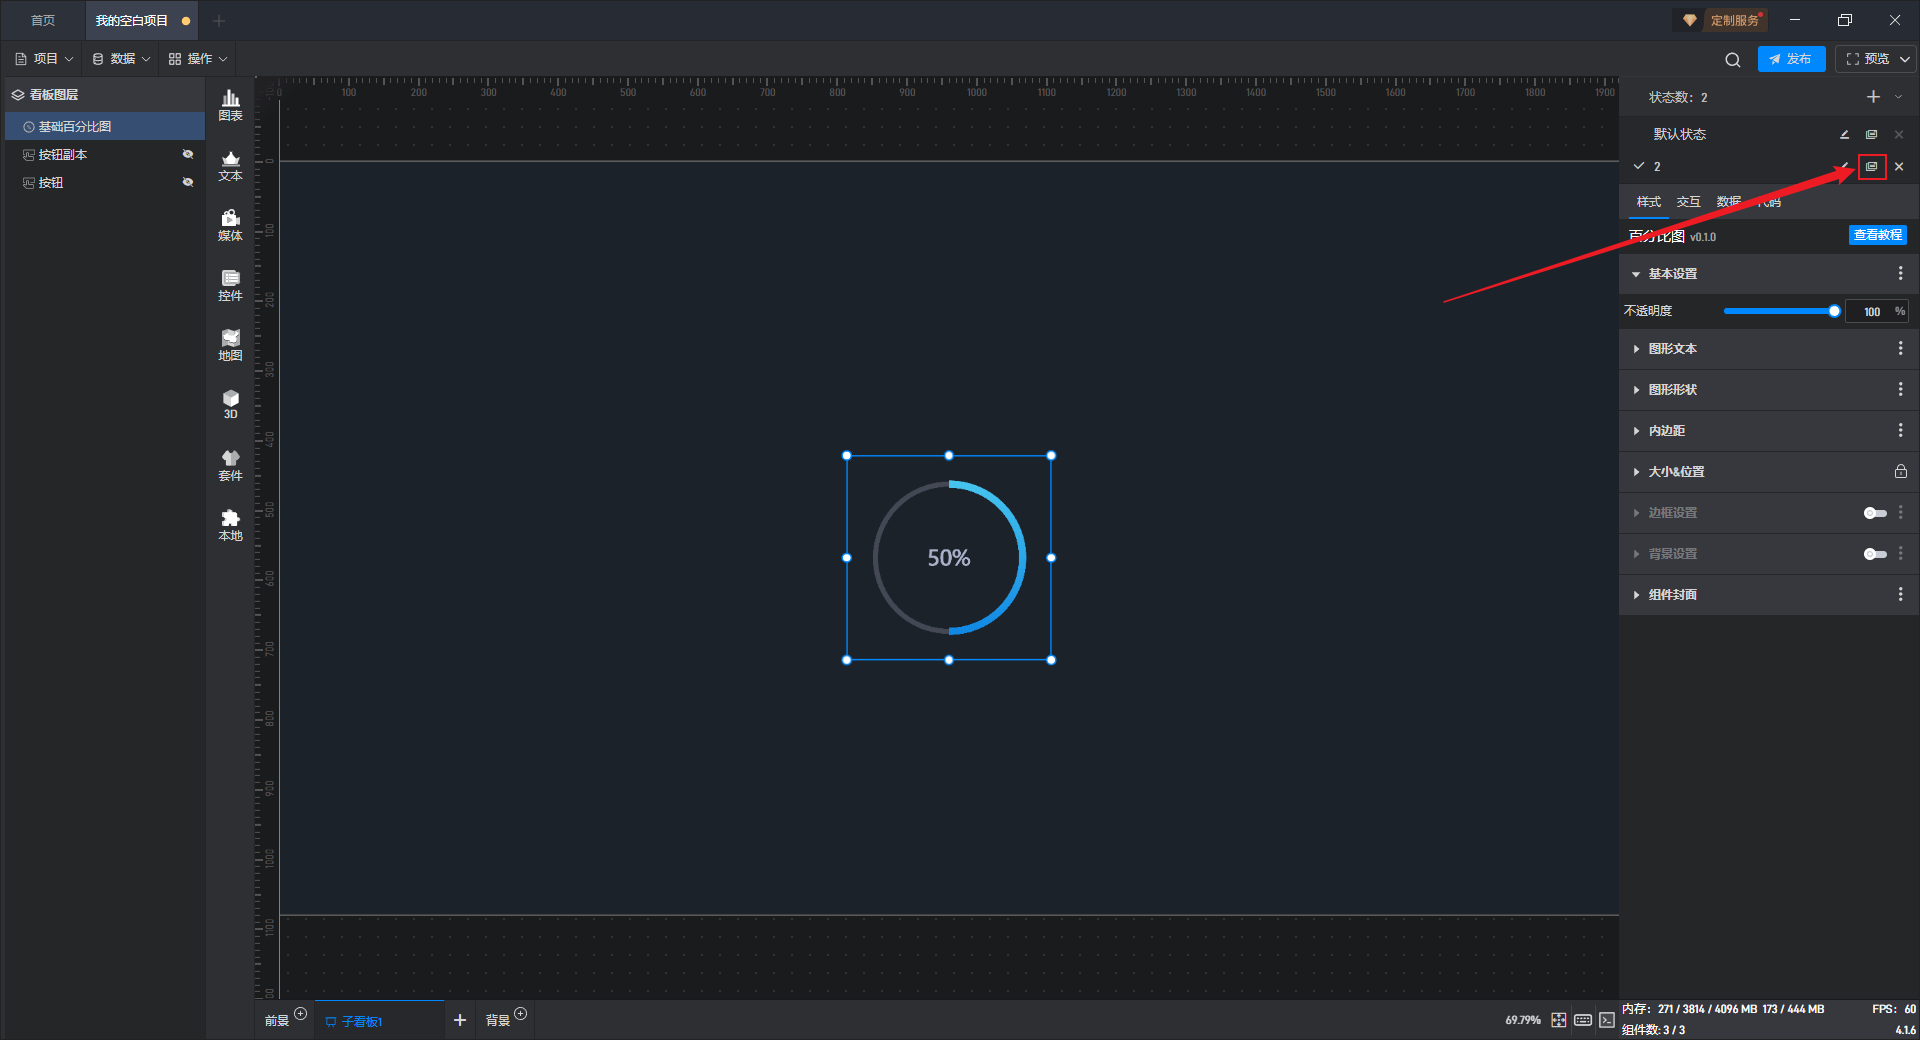Click the fit-to-screen icon in status bar
1920x1040 pixels.
click(1559, 1020)
